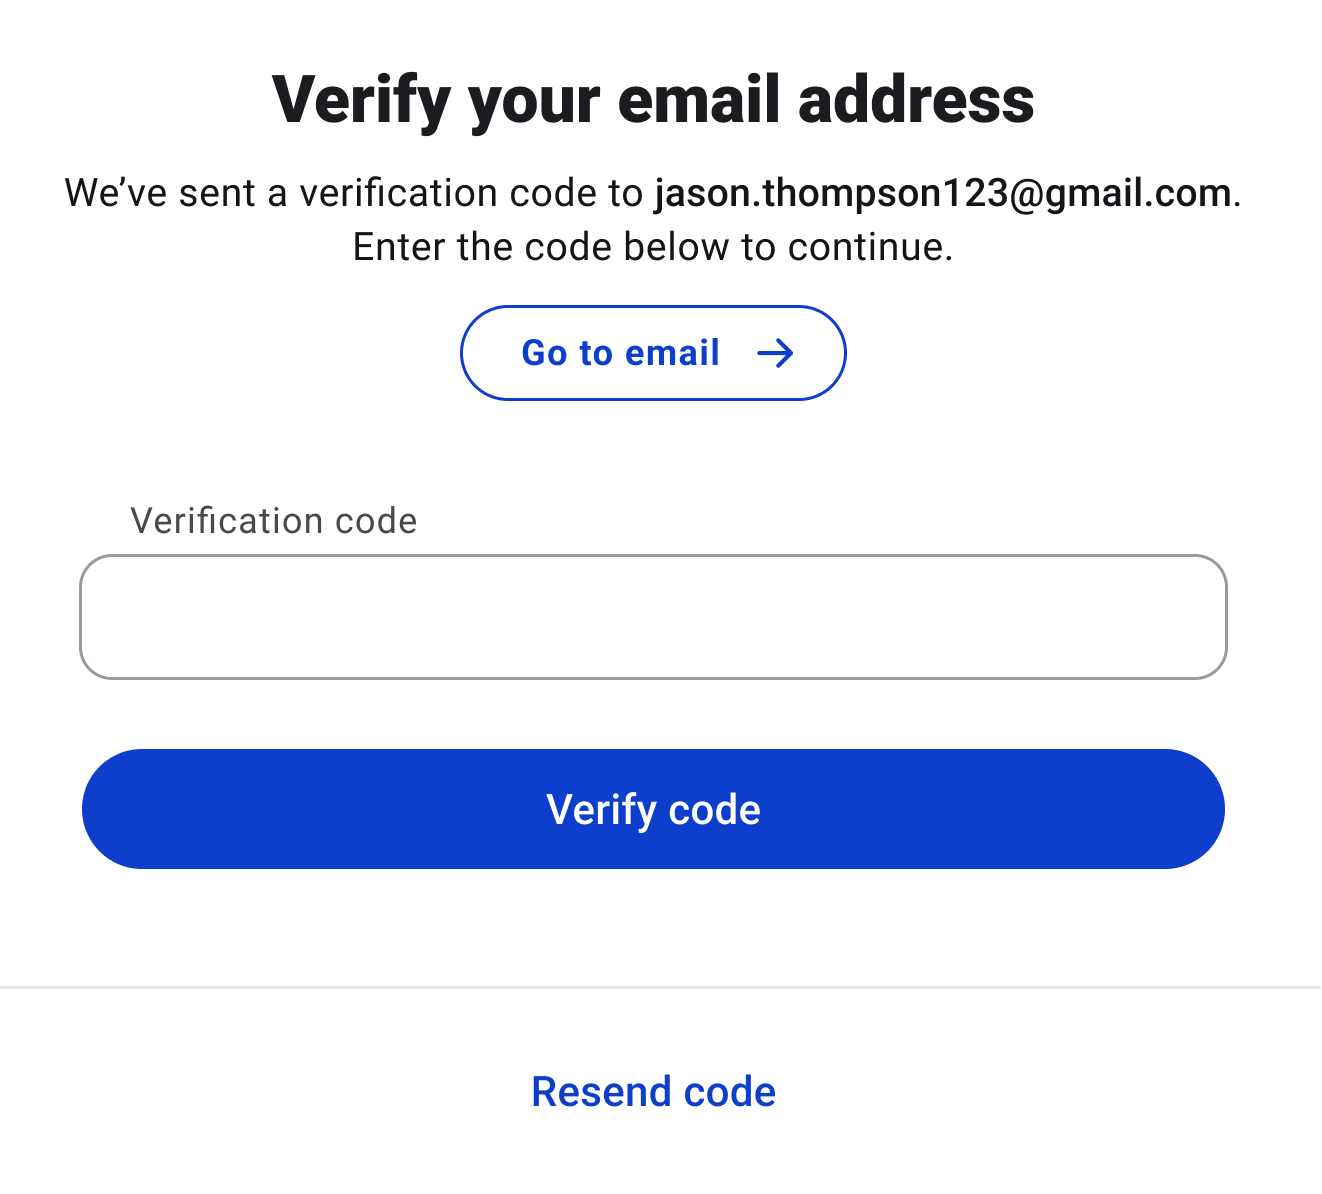Click the horizontal divider above Resend code
Image resolution: width=1322 pixels, height=1194 pixels.
click(x=660, y=987)
